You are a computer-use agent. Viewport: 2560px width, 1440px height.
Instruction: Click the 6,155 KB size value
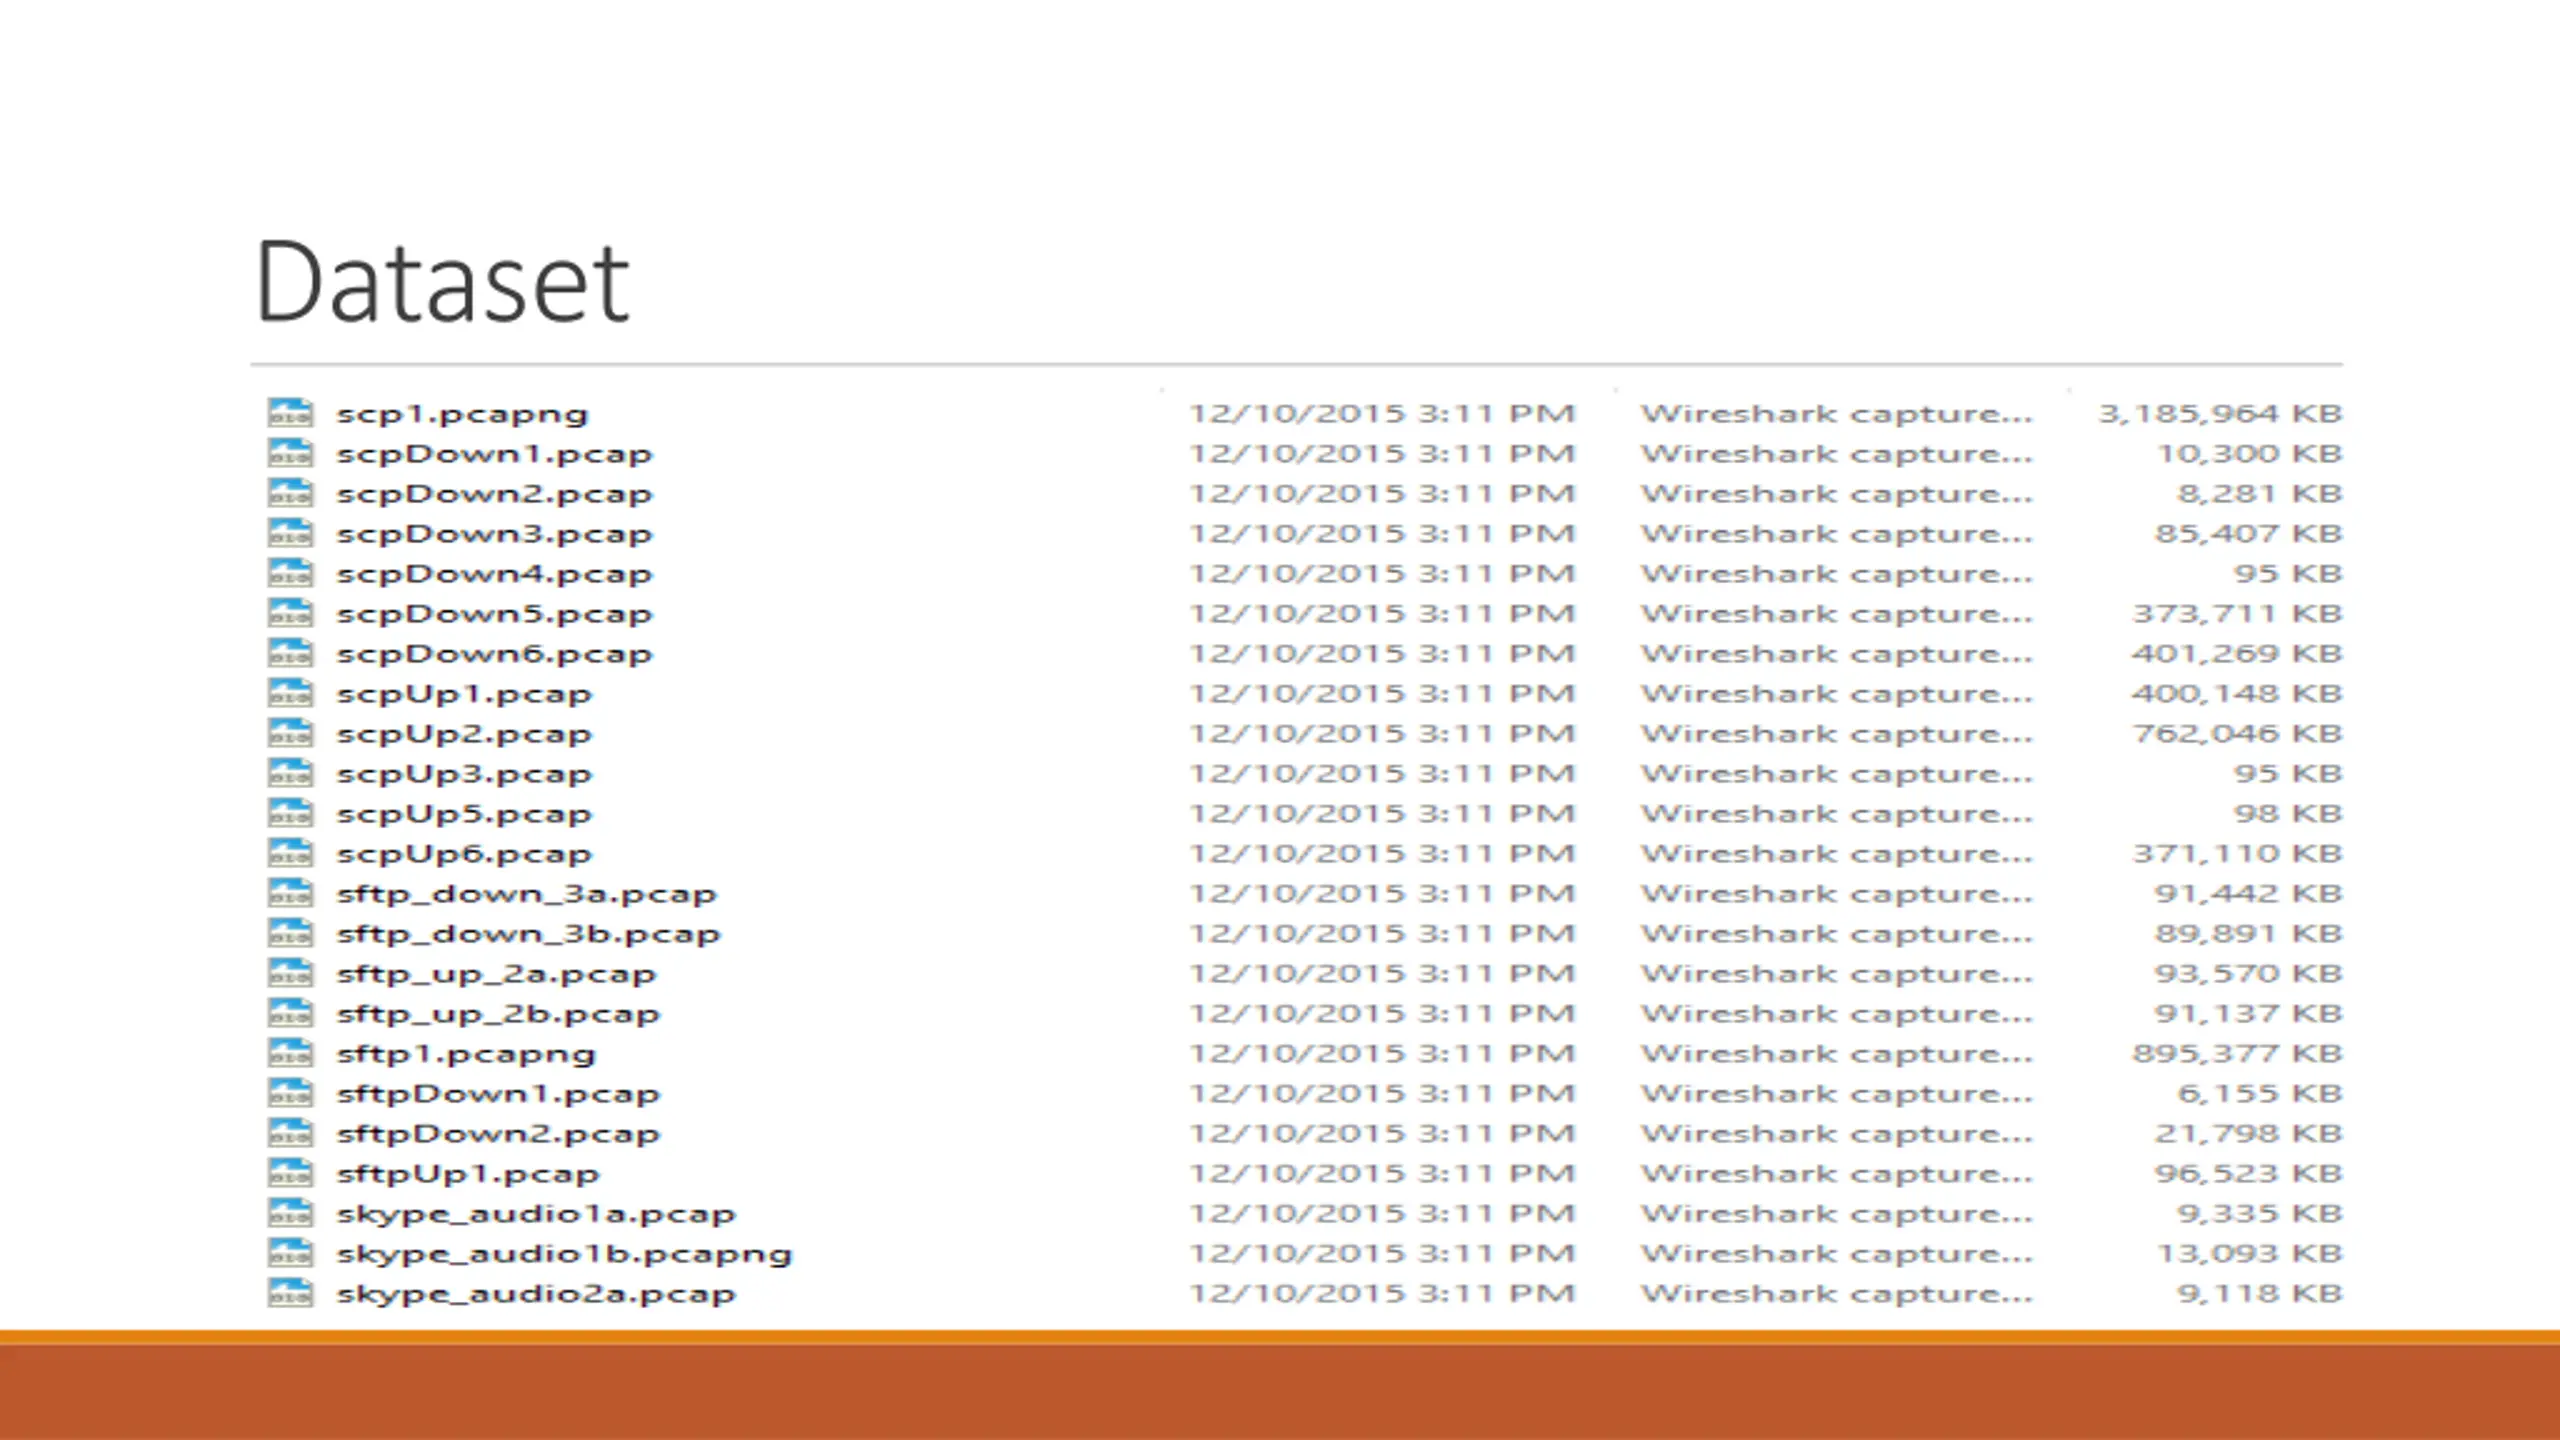click(x=2260, y=1094)
